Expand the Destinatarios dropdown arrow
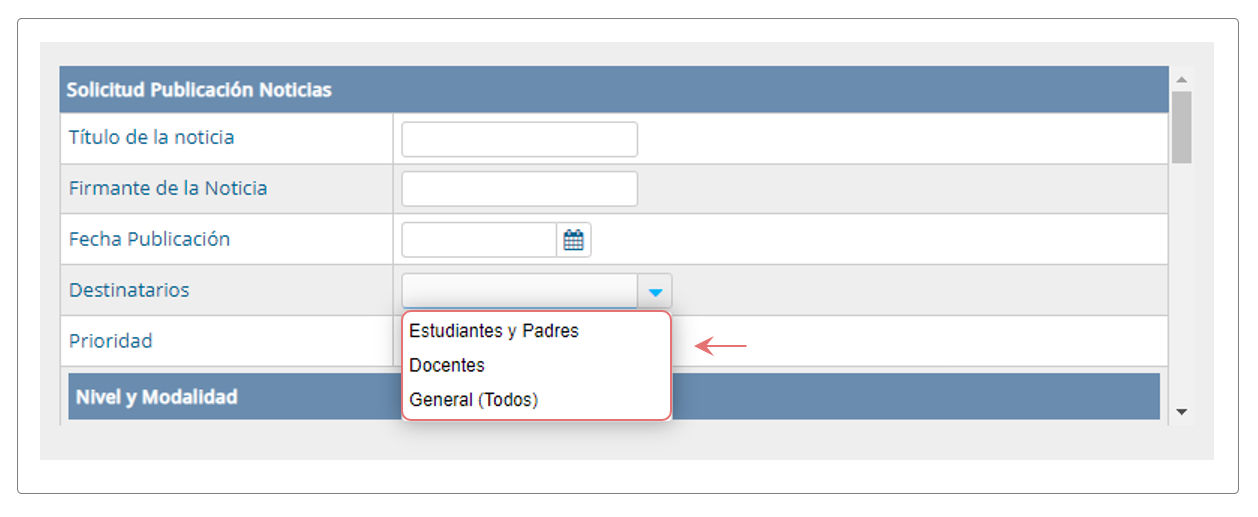 pyautogui.click(x=655, y=291)
